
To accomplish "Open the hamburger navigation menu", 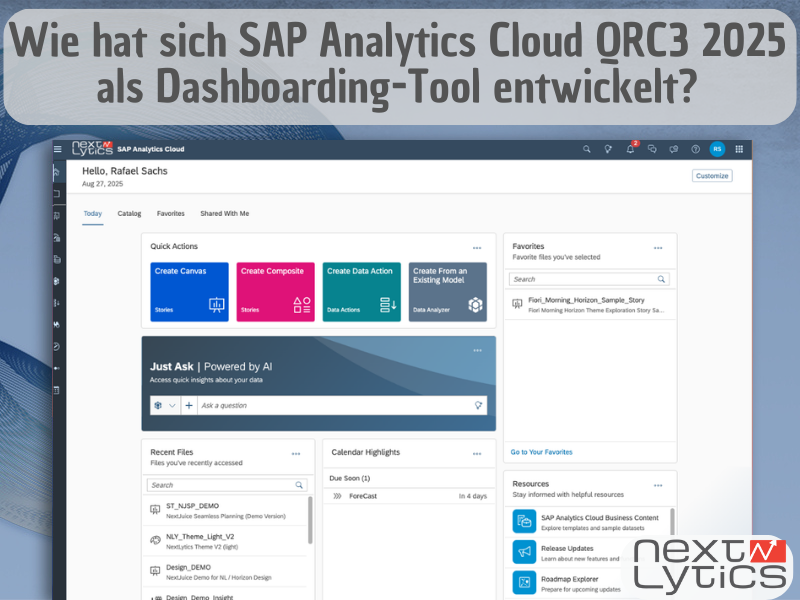I will 58,149.
